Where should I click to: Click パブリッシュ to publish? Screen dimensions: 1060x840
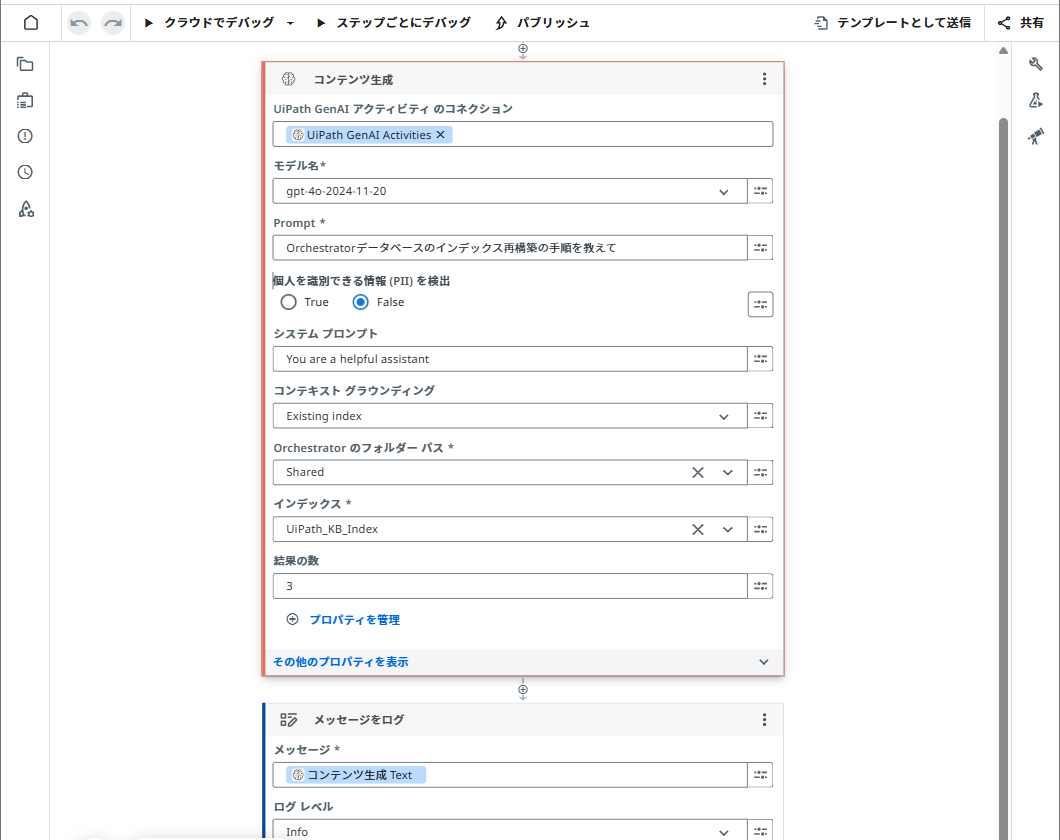pyautogui.click(x=542, y=23)
